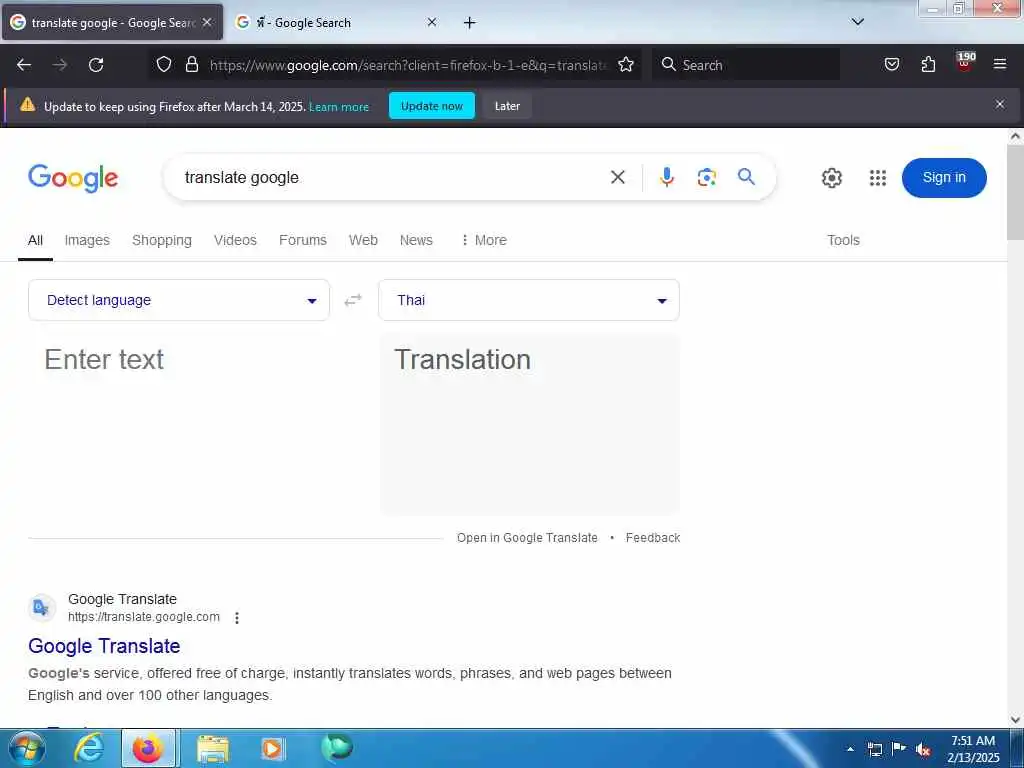Close the second Google Search tab
1024x768 pixels.
(x=432, y=22)
